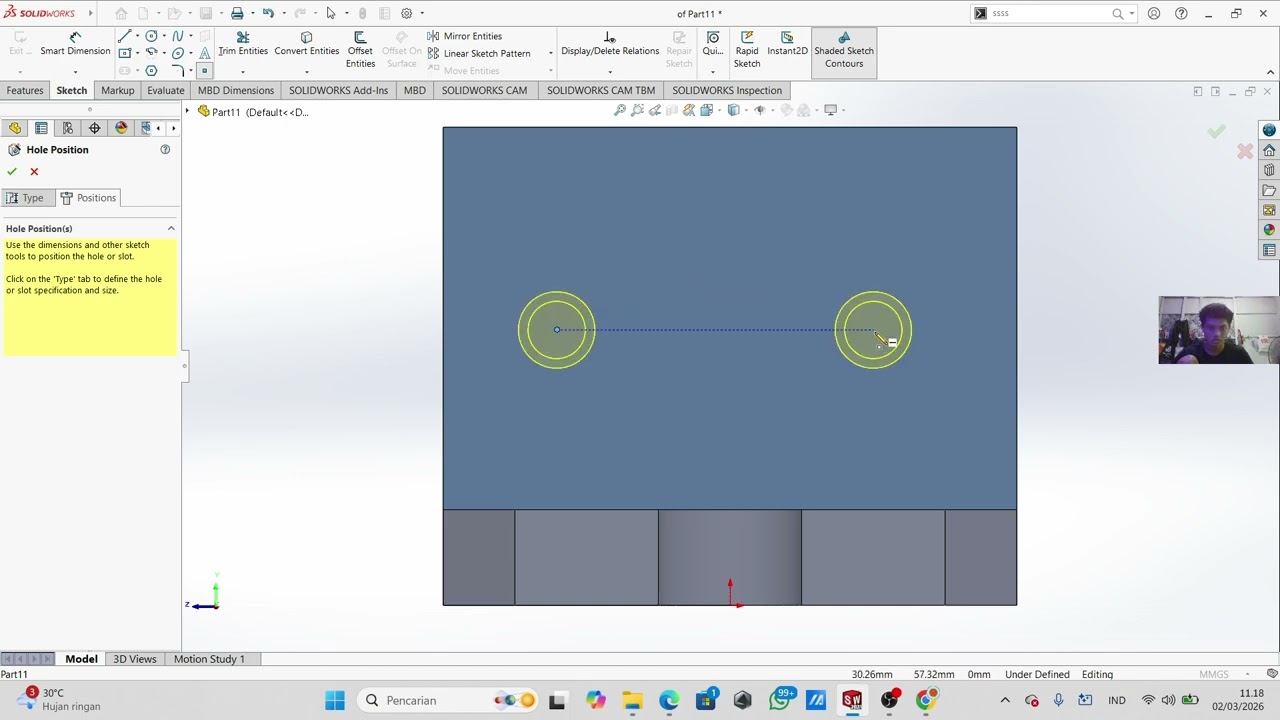Select the Circle sketch tool
The image size is (1280, 720).
(x=151, y=36)
